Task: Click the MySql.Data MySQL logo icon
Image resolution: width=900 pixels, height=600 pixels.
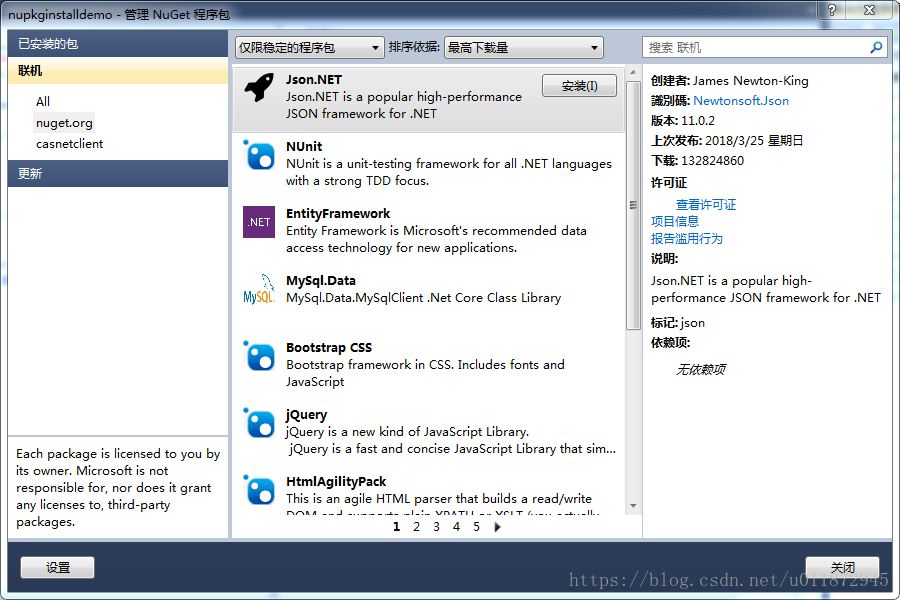Action: pos(259,289)
